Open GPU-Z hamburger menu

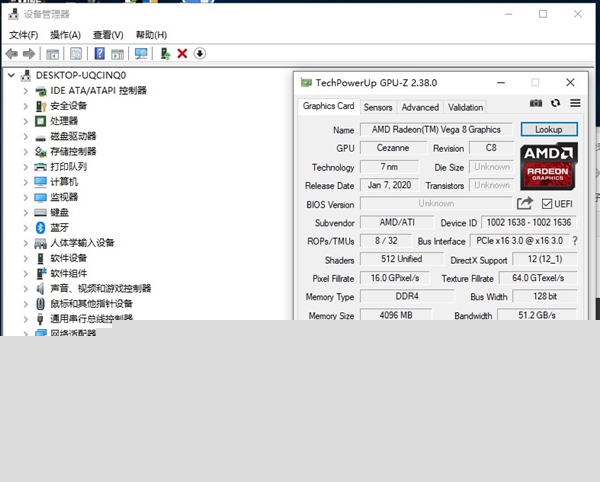coord(575,103)
